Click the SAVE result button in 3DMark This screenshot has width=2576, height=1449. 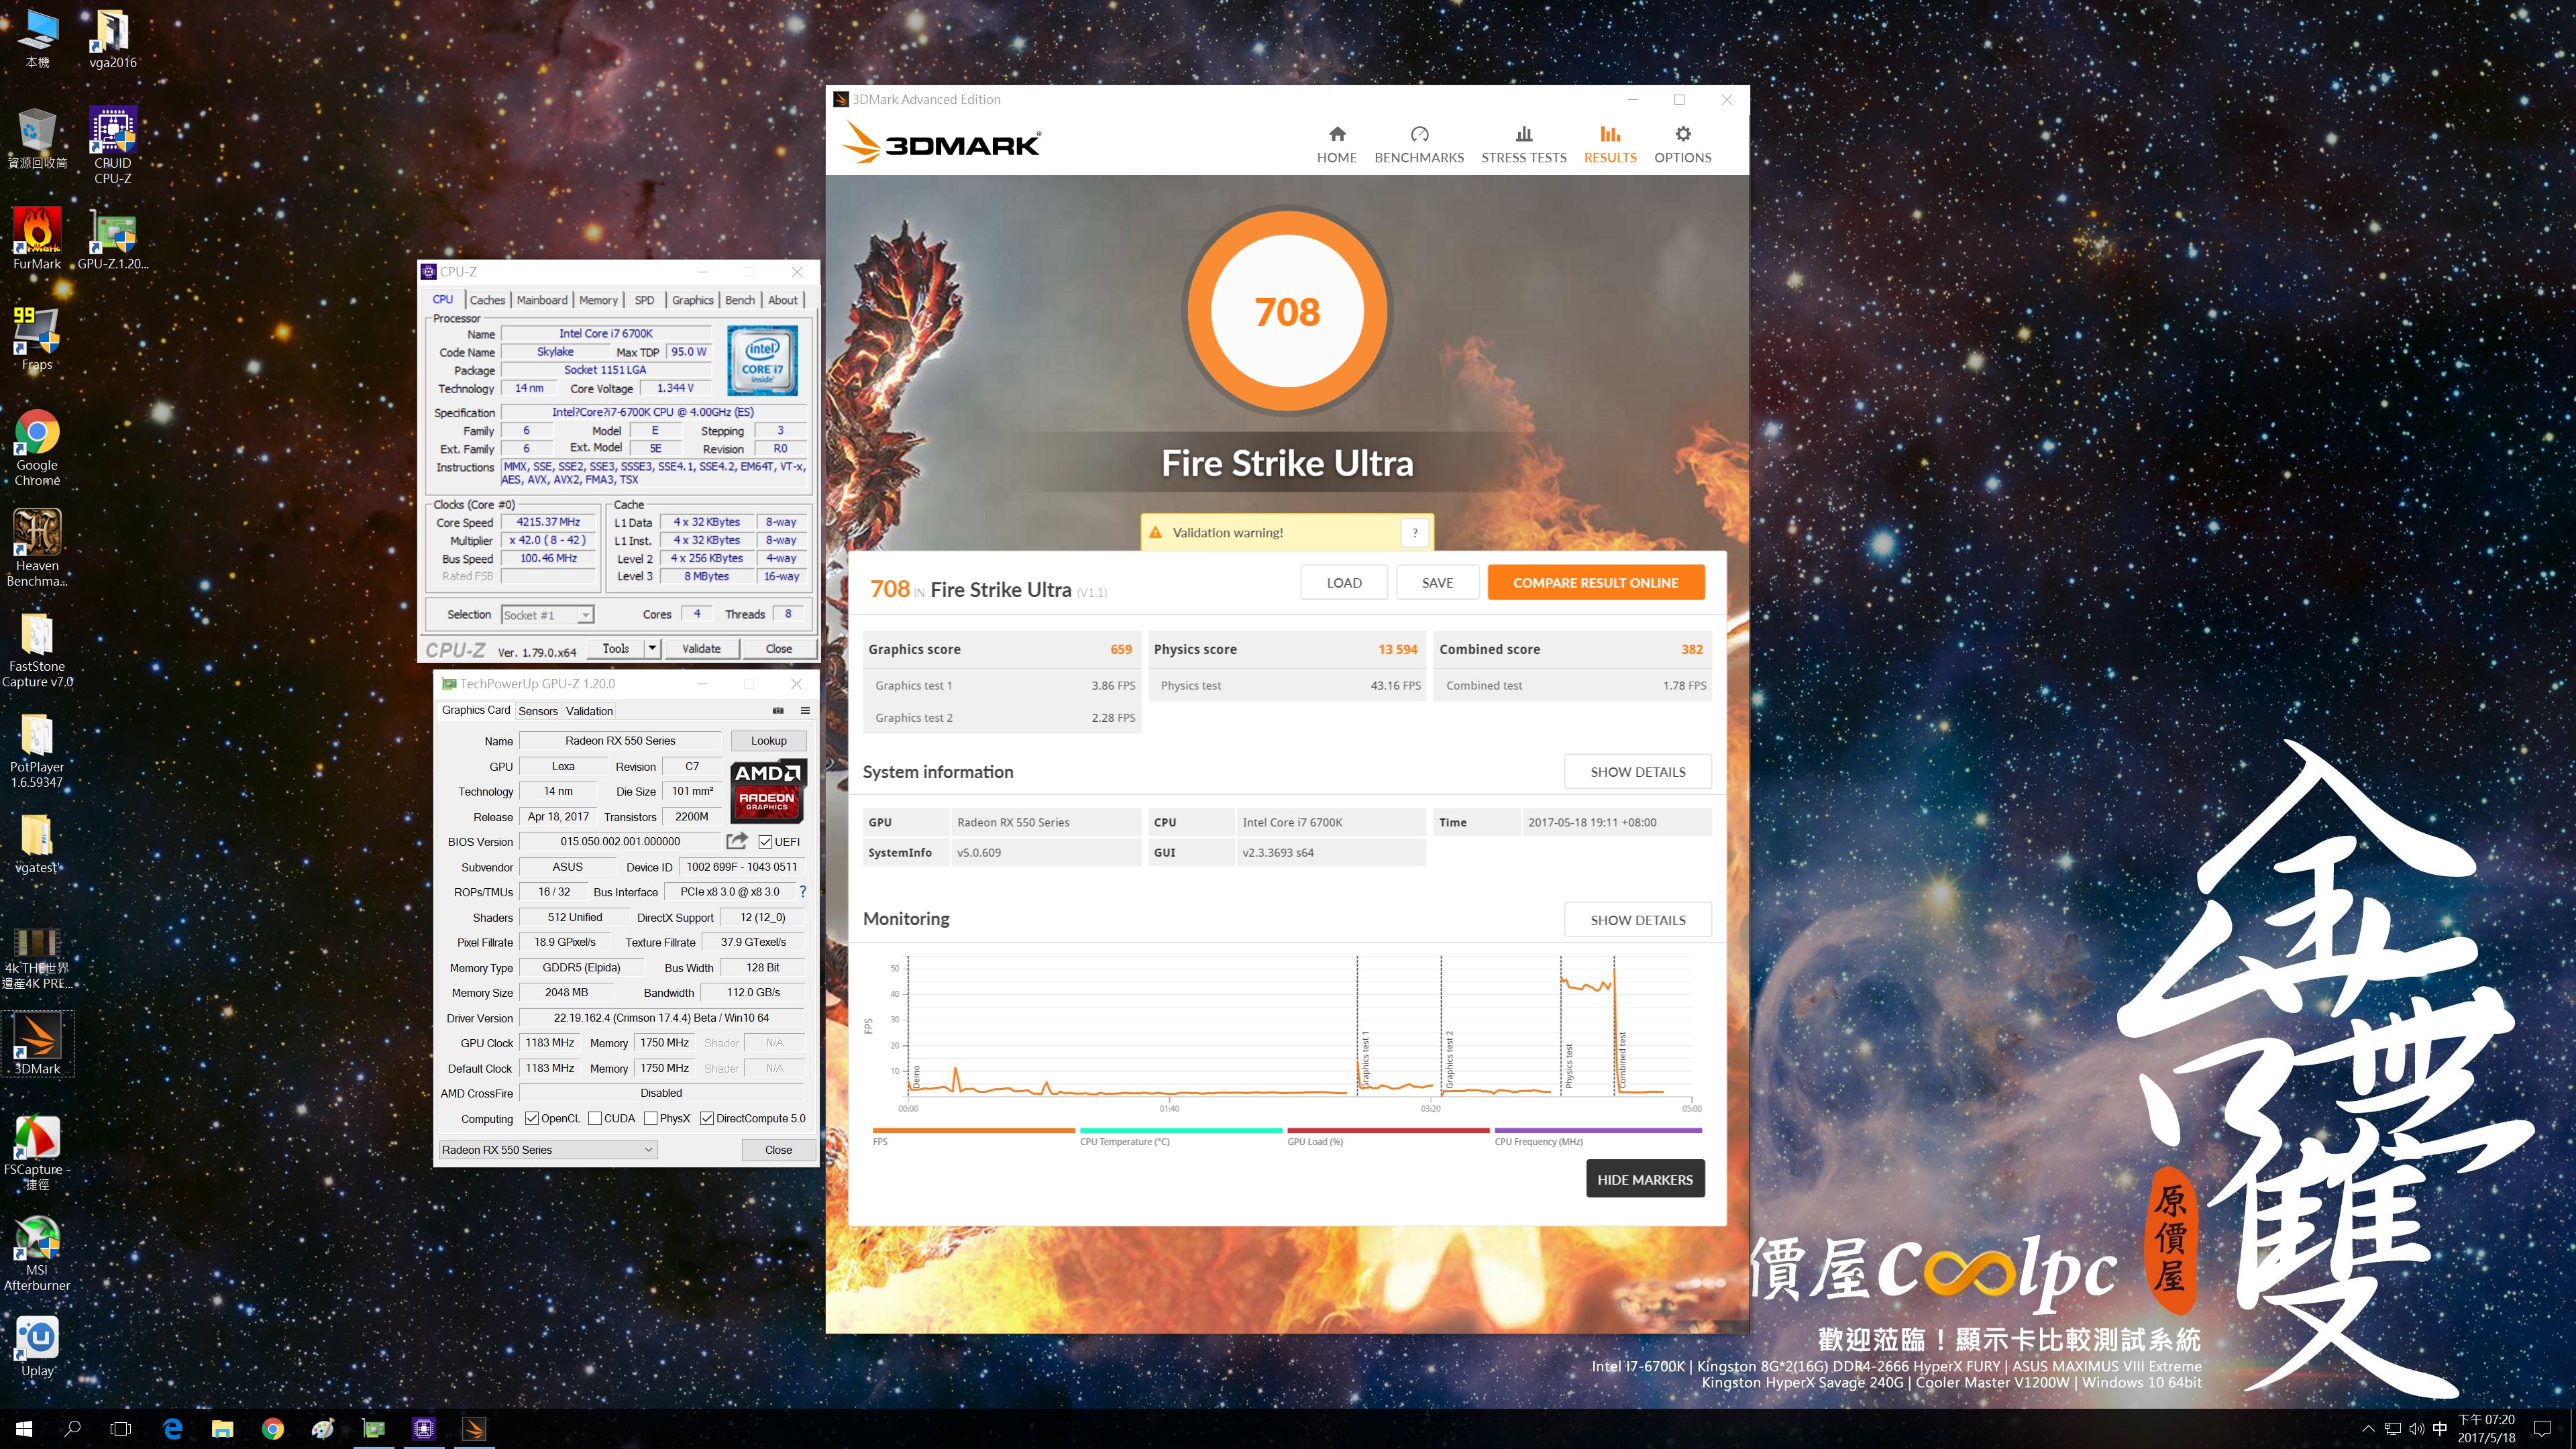(1437, 583)
